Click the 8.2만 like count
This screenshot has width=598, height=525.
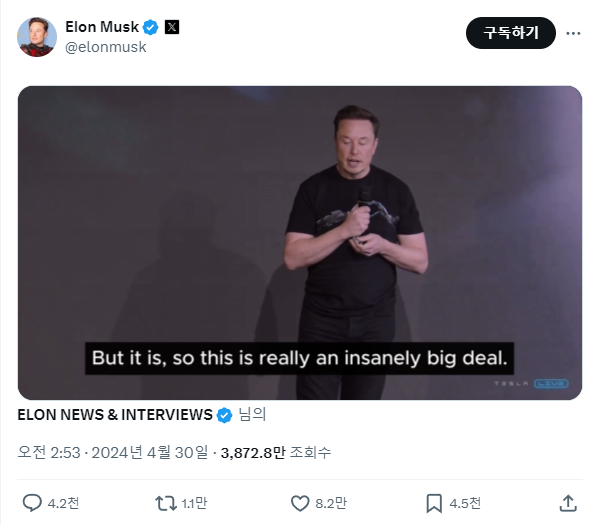pos(331,503)
